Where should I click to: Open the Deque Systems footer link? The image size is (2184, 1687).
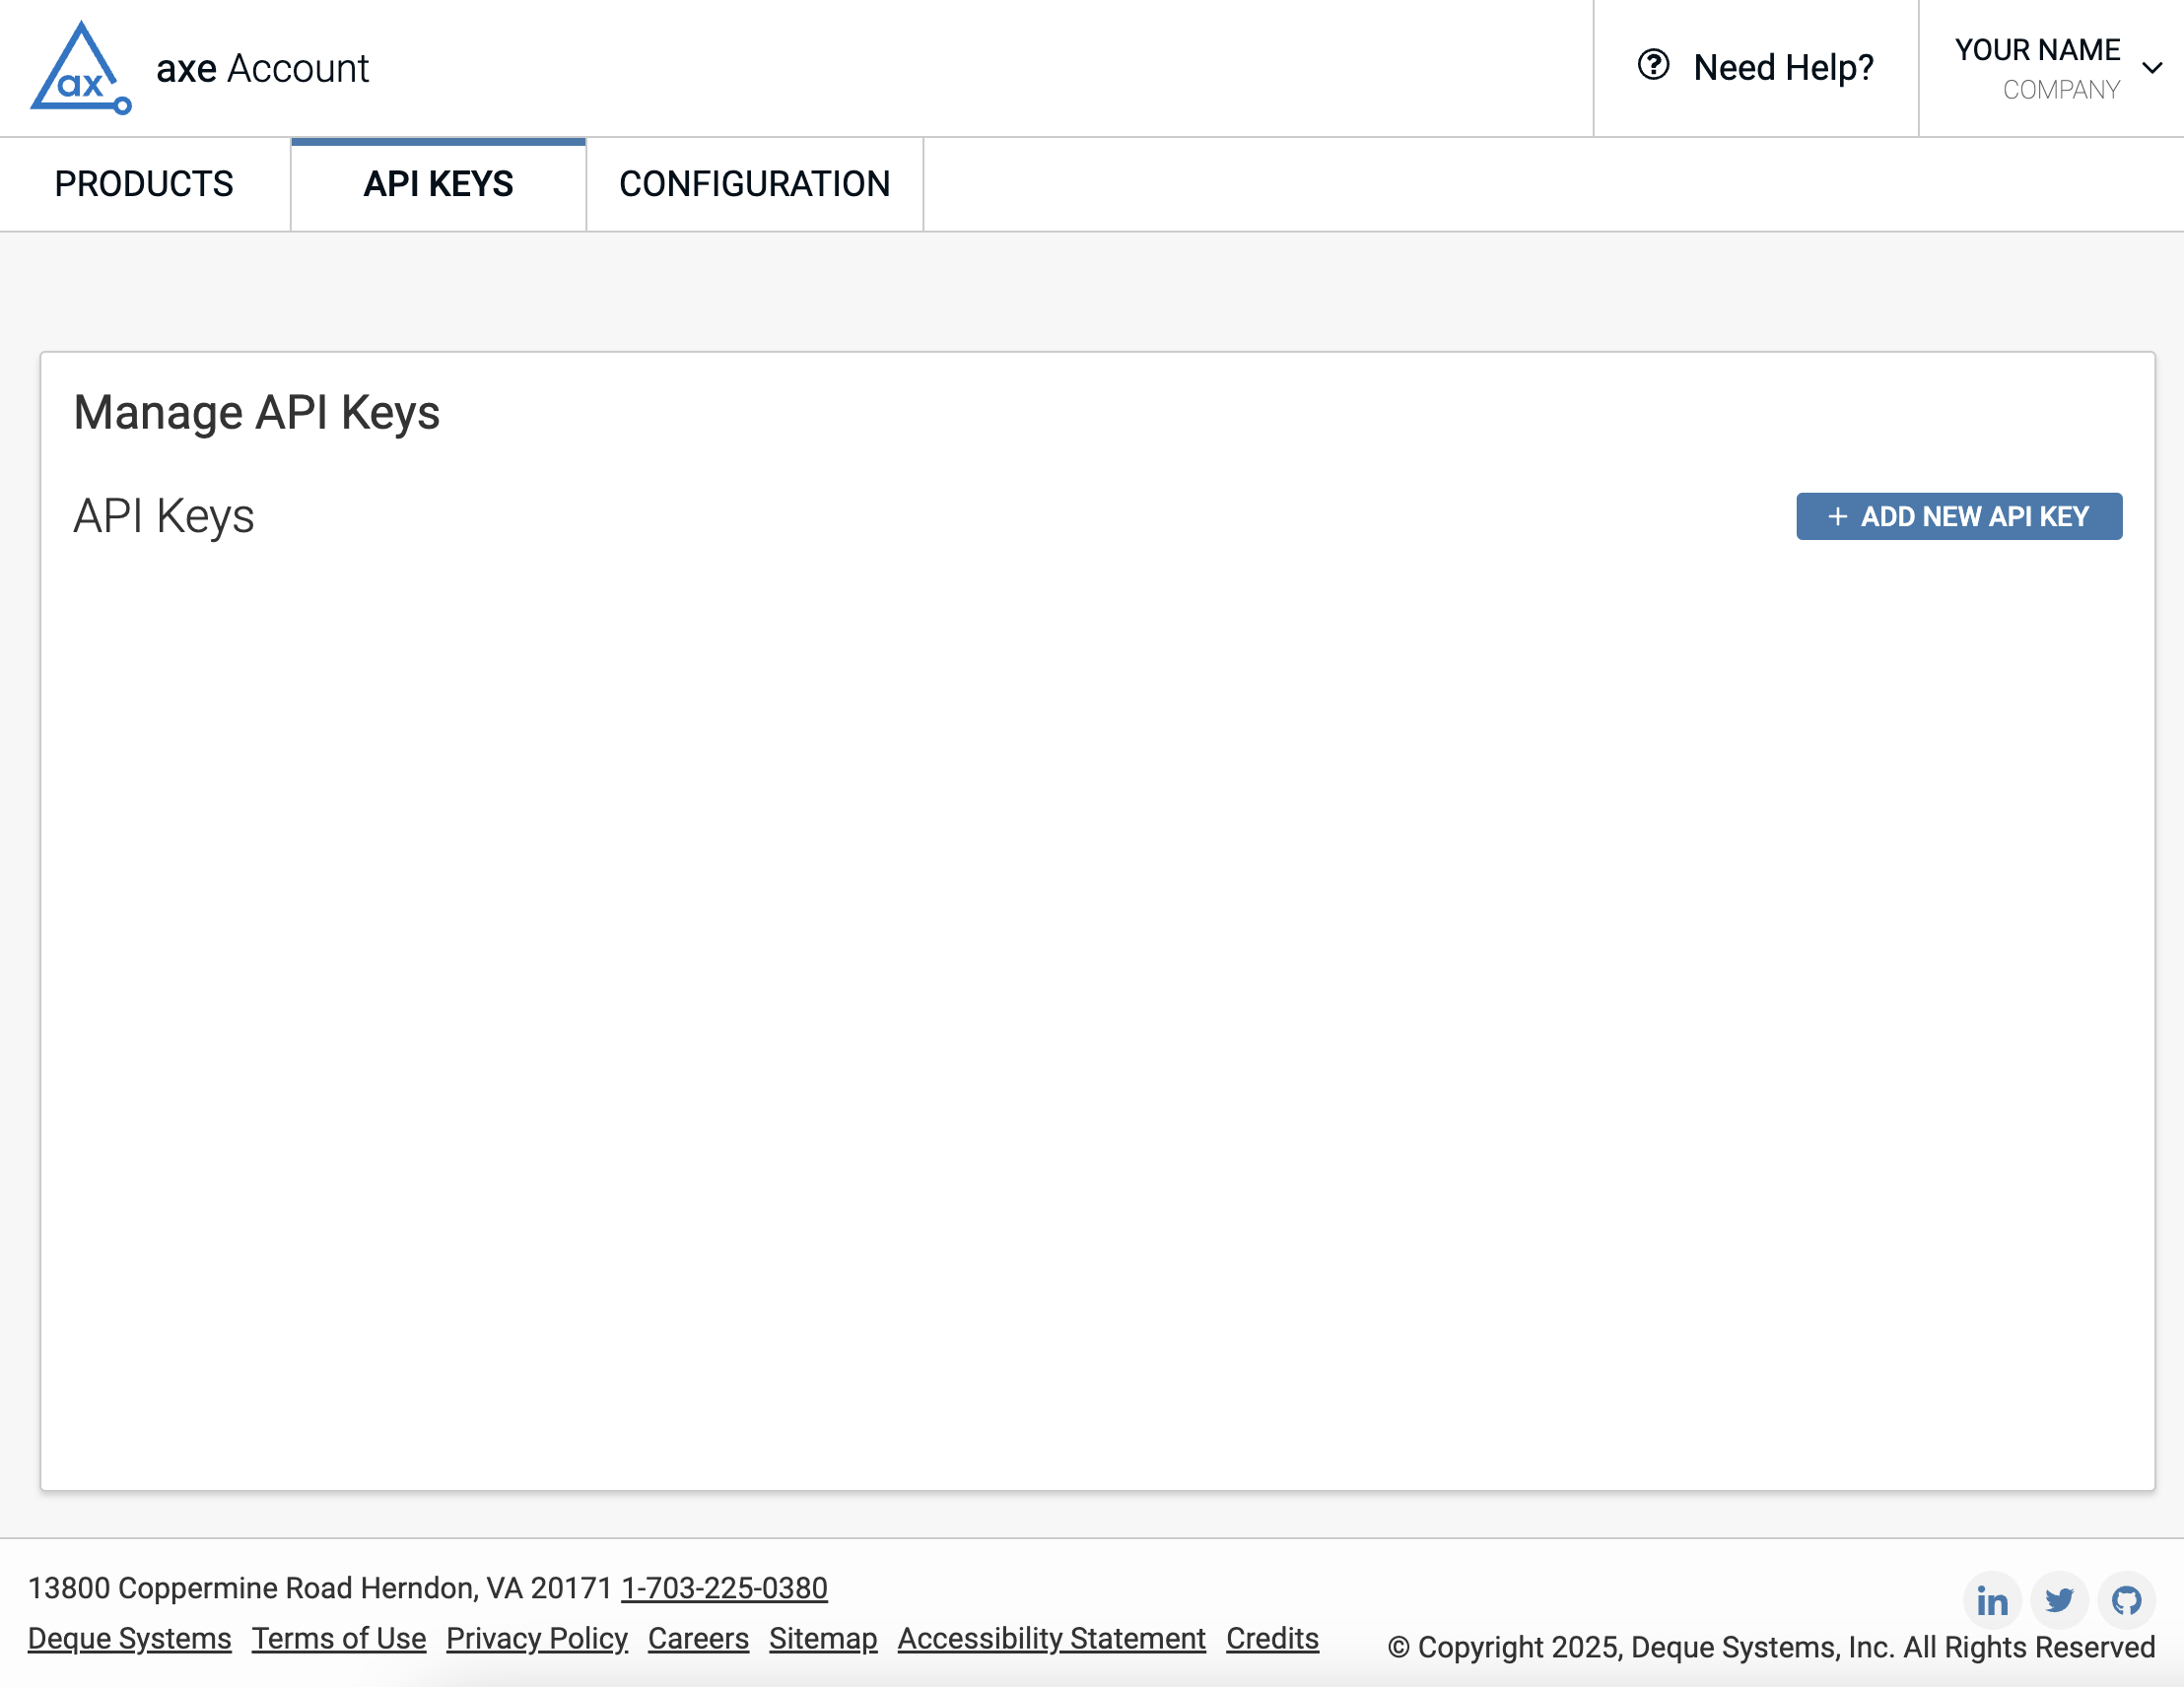point(130,1638)
